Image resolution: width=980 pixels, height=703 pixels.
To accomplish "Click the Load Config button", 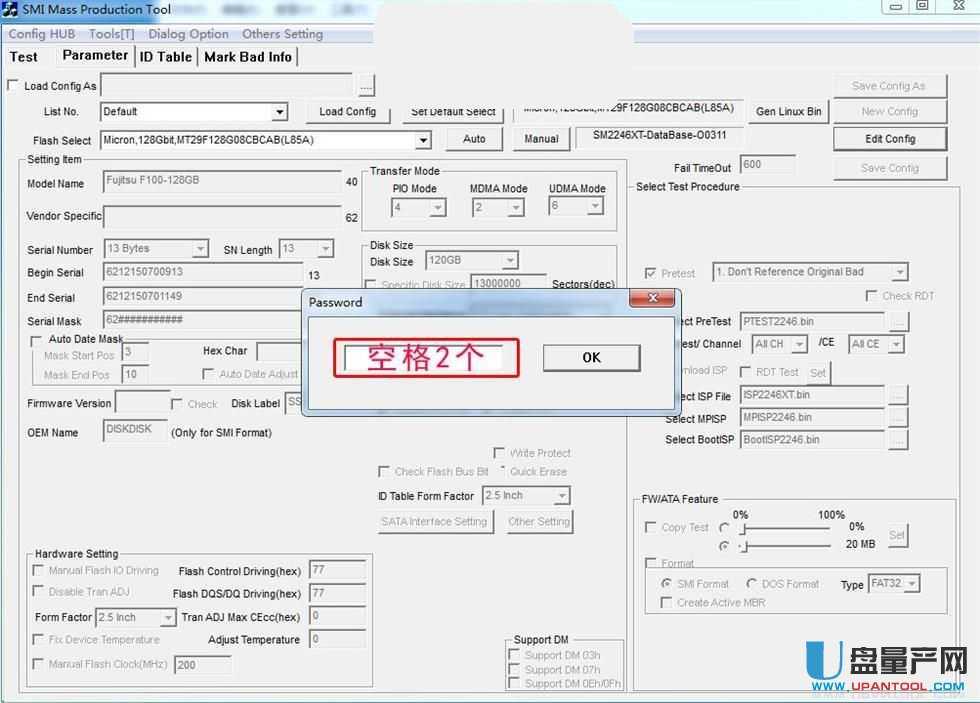I will [348, 111].
